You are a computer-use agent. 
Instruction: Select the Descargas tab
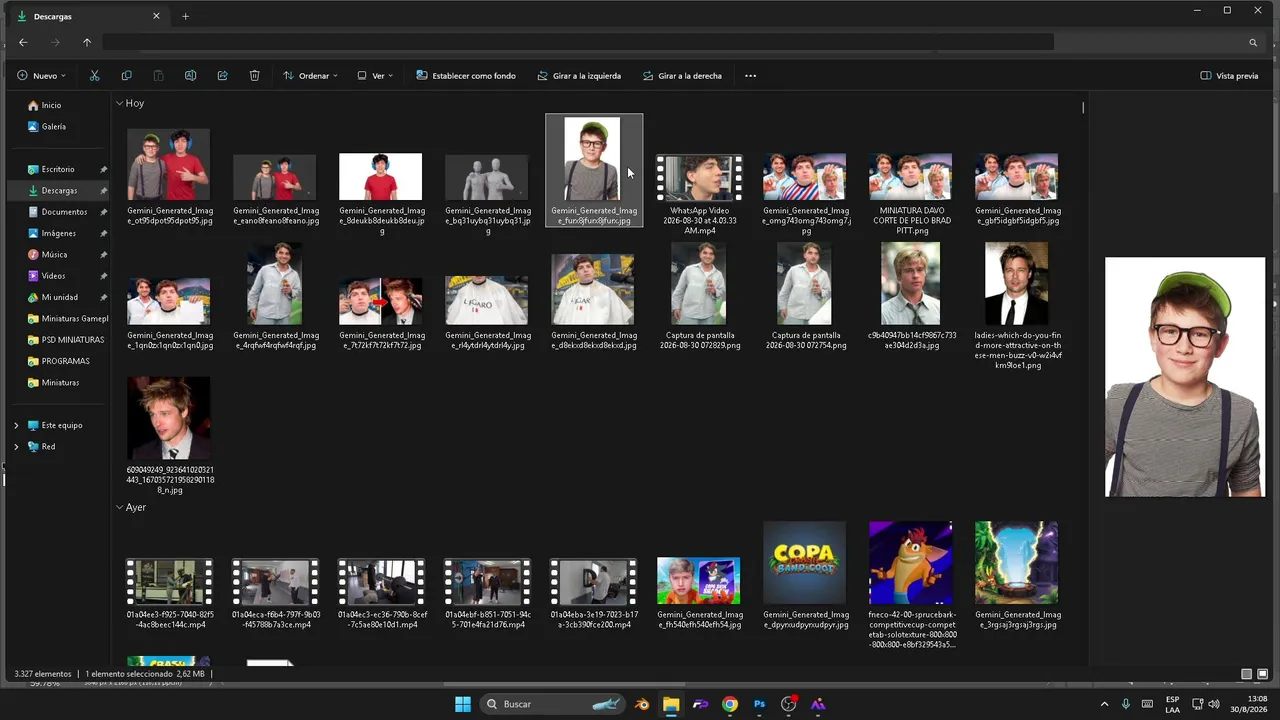(x=88, y=16)
